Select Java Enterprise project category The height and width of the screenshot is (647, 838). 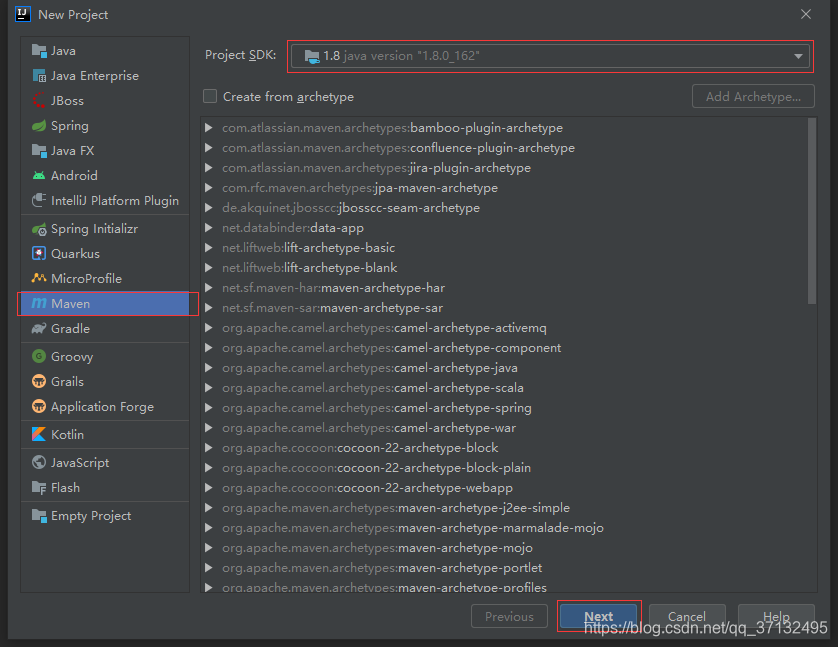click(95, 76)
